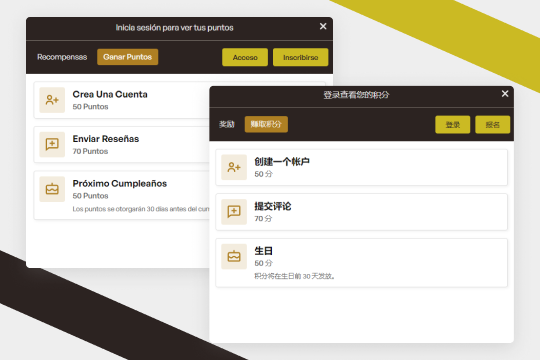Close the Chinese rewards panel
540x360 pixels.
coord(505,94)
